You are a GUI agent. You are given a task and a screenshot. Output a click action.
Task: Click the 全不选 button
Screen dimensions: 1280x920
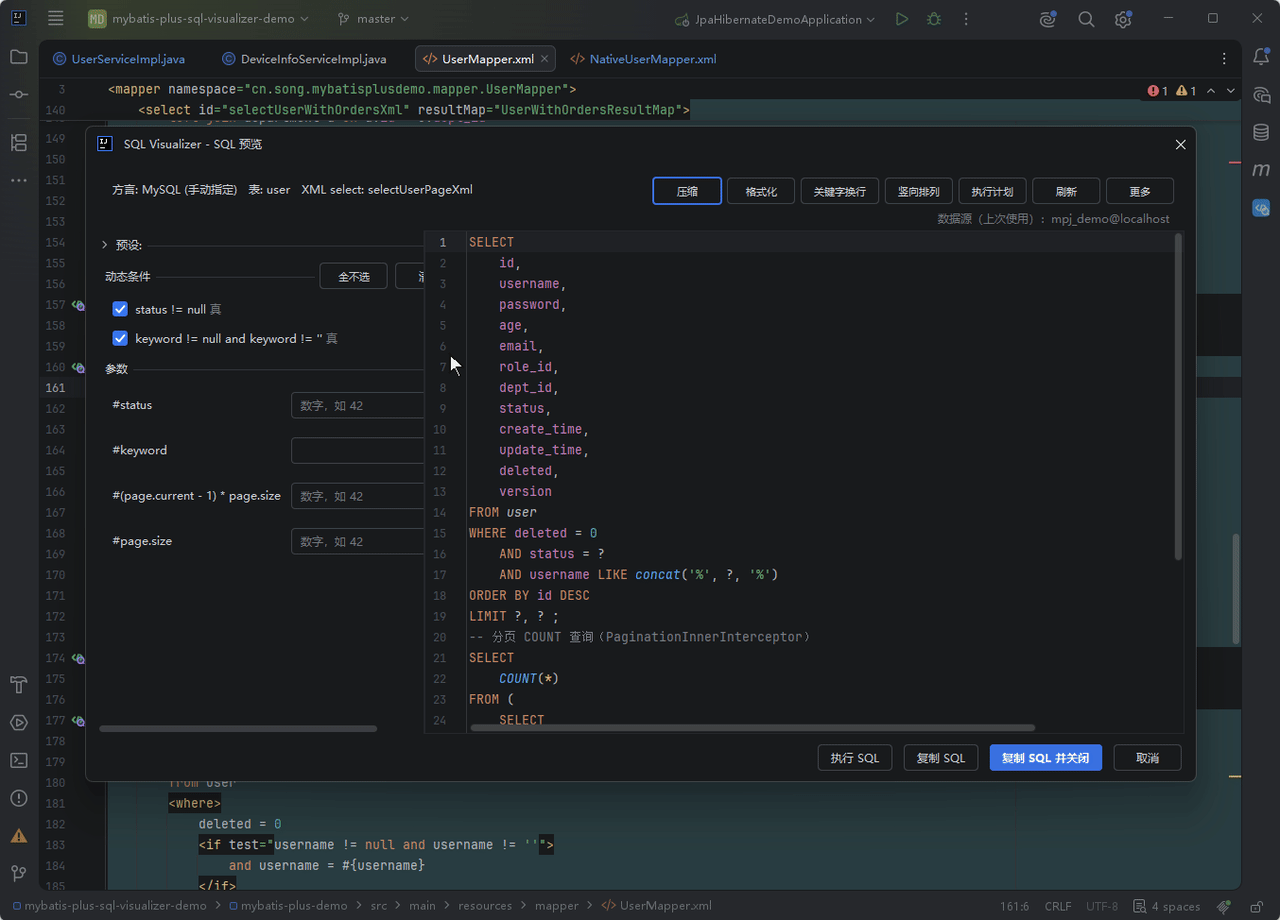[353, 276]
